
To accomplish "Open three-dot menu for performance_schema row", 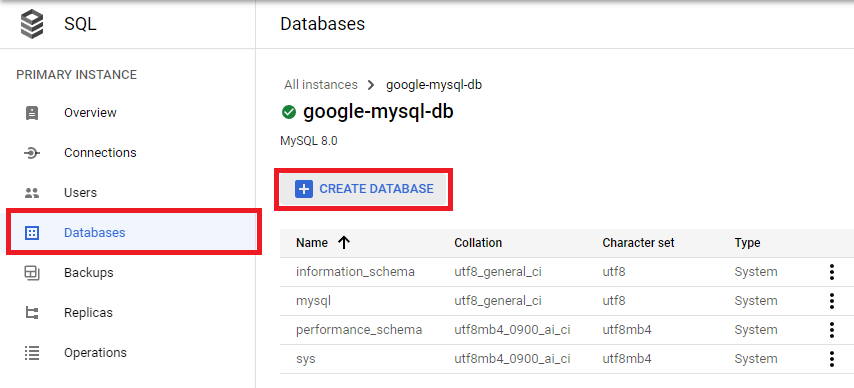I will point(831,330).
